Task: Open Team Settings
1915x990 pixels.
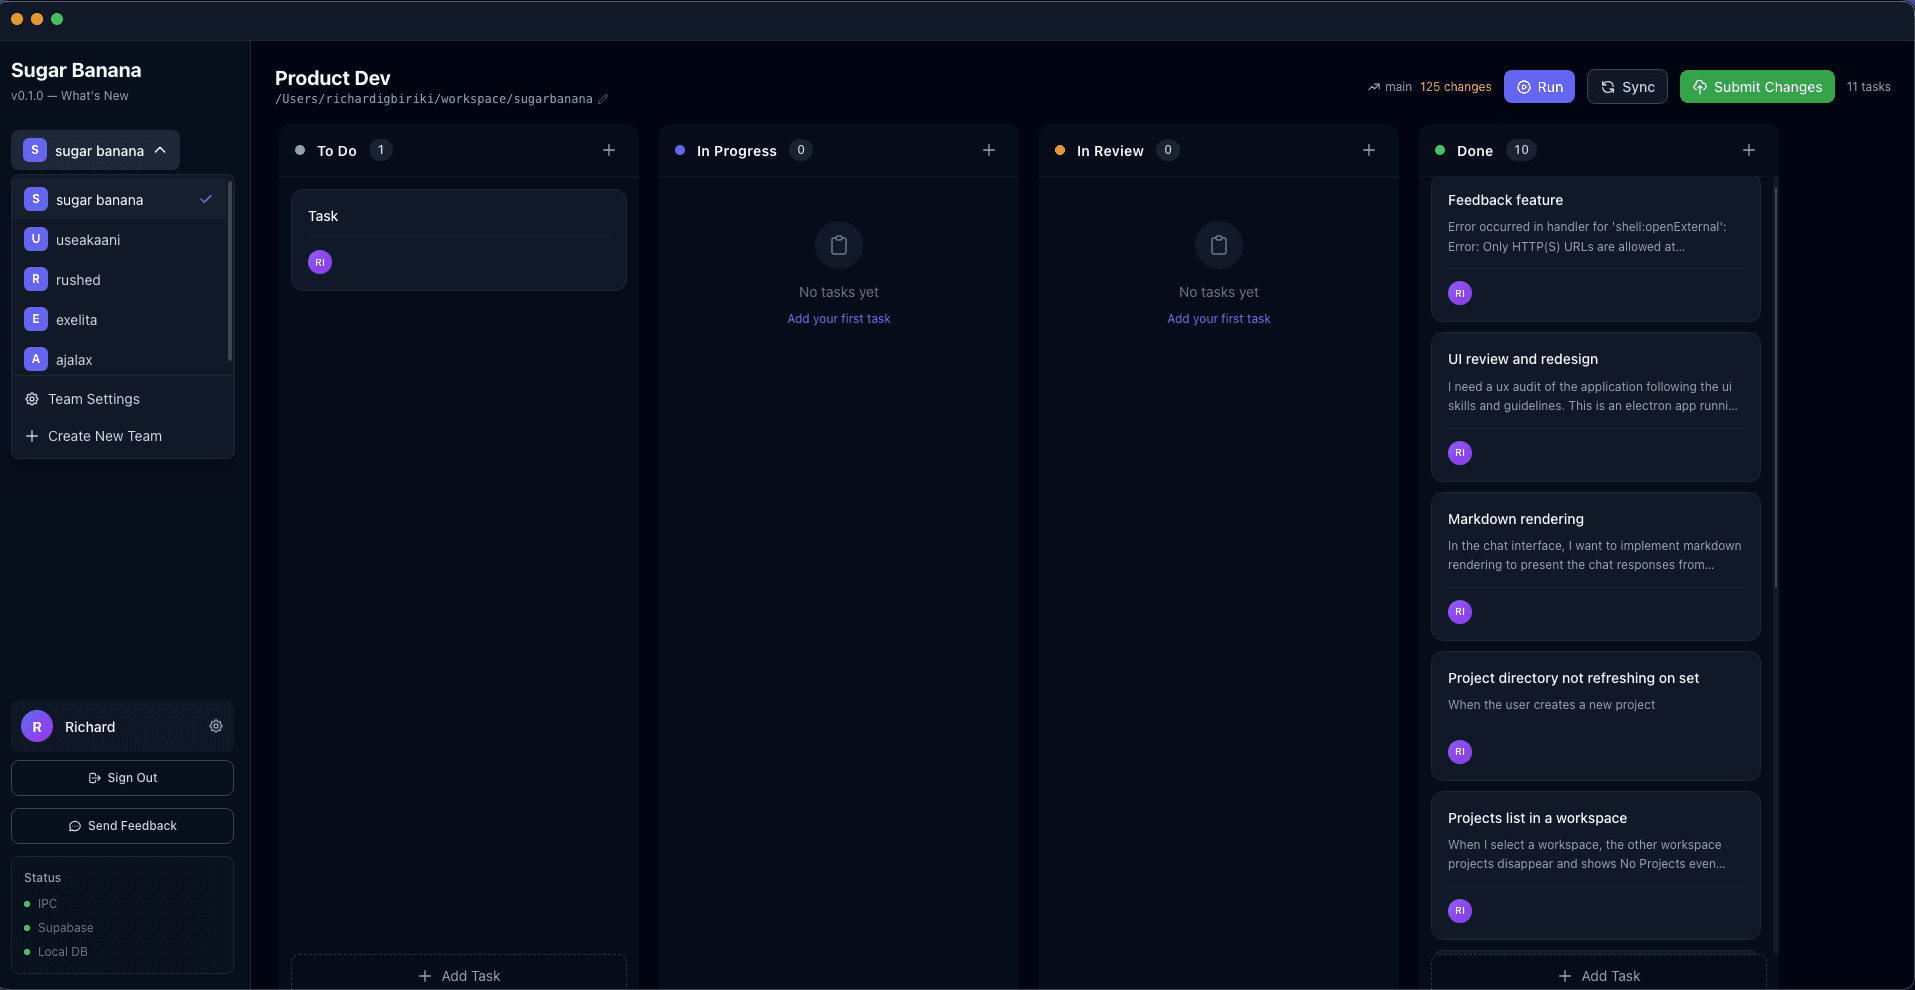Action: pyautogui.click(x=94, y=399)
